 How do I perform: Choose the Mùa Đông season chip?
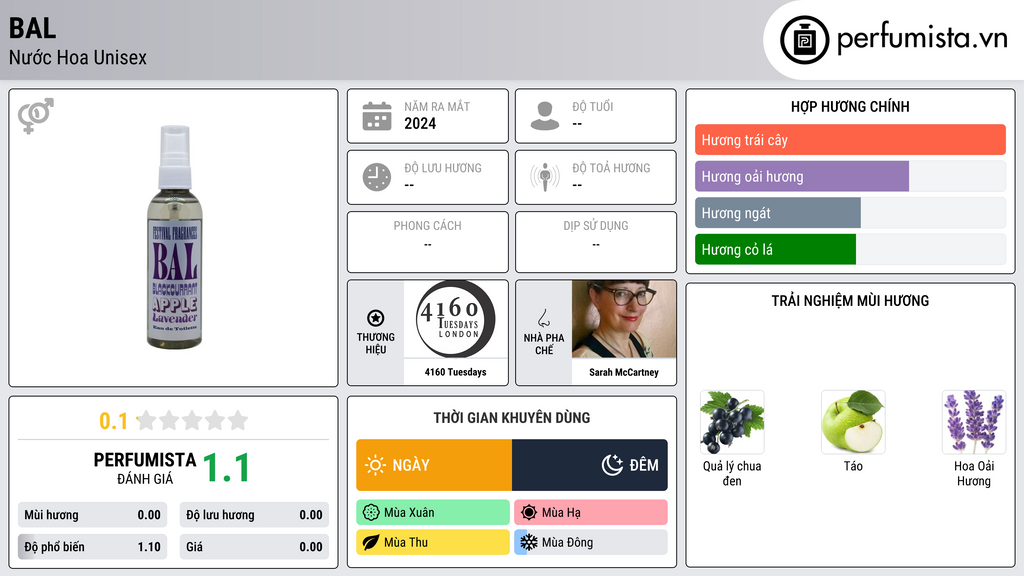[591, 542]
